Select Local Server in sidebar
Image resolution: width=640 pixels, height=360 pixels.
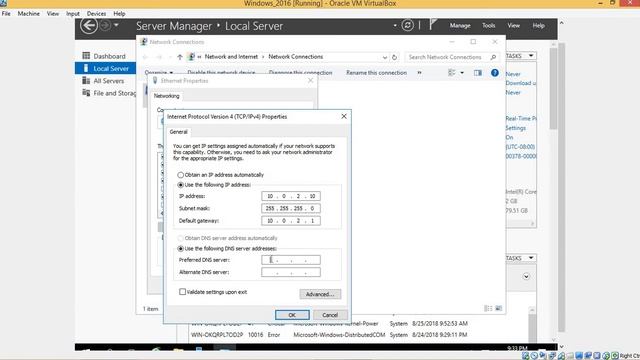pyautogui.click(x=105, y=68)
